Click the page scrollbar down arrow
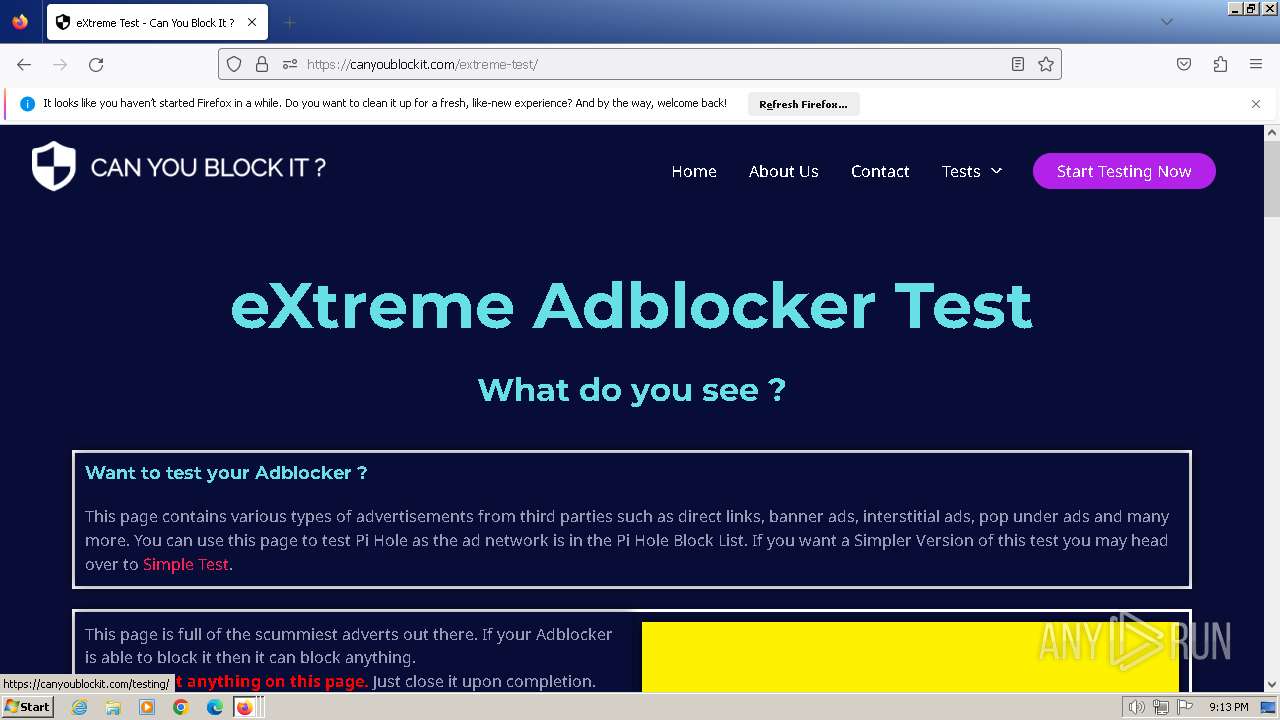 [x=1272, y=685]
